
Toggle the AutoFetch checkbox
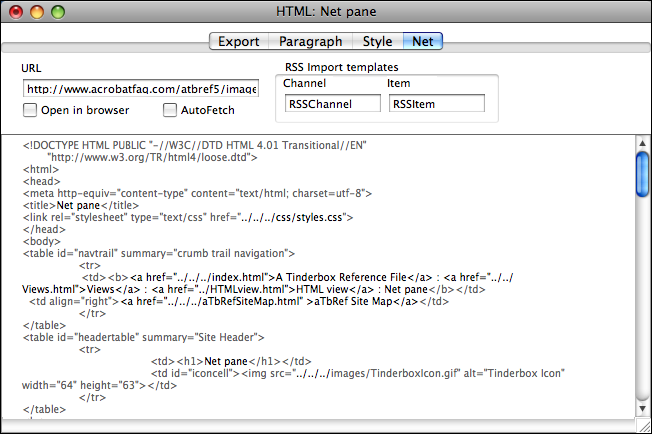170,110
